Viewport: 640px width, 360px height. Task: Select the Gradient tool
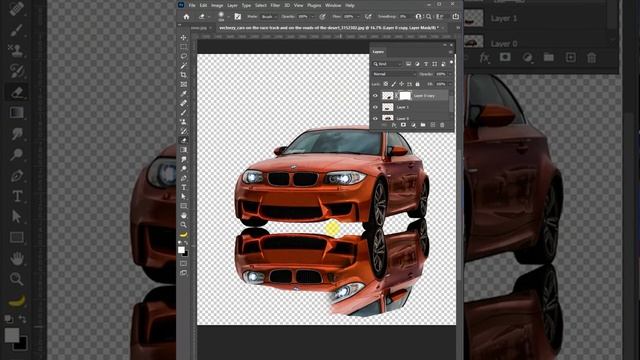(x=183, y=150)
